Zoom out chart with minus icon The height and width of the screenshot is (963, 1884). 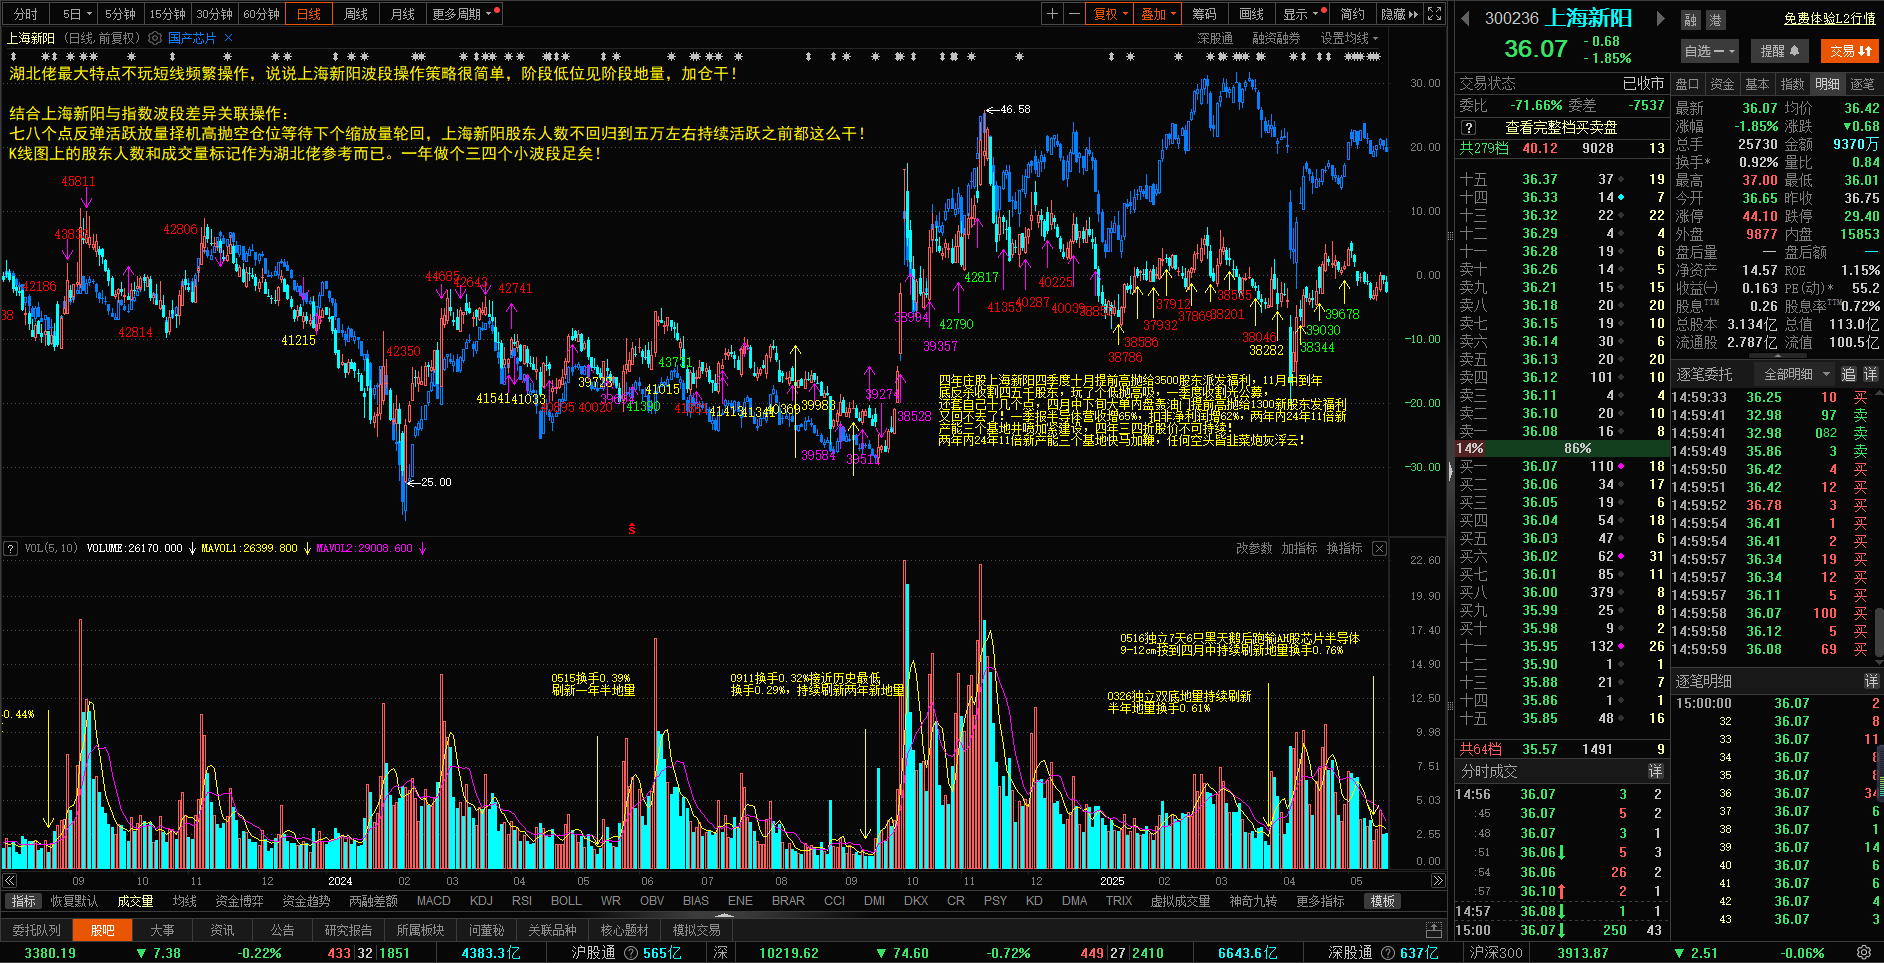point(1074,14)
